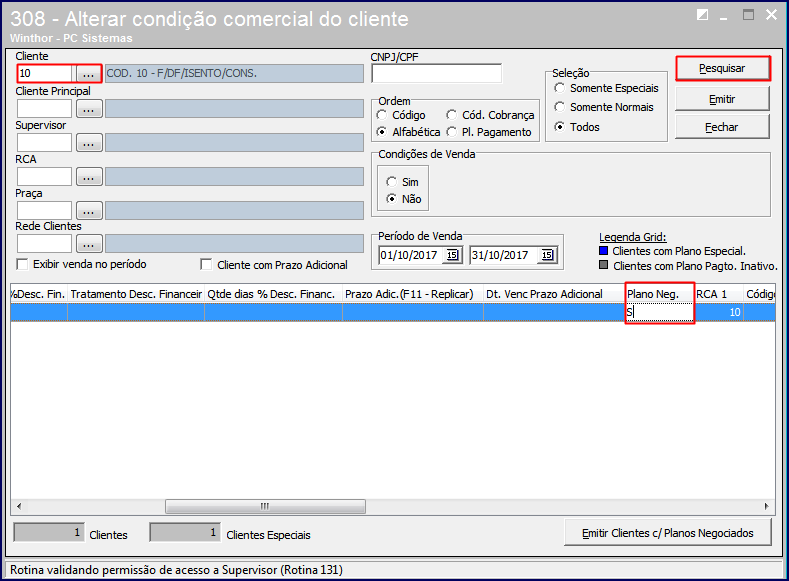Click Emitir Clientes c/ Planos Negociados
The width and height of the screenshot is (789, 581).
668,533
